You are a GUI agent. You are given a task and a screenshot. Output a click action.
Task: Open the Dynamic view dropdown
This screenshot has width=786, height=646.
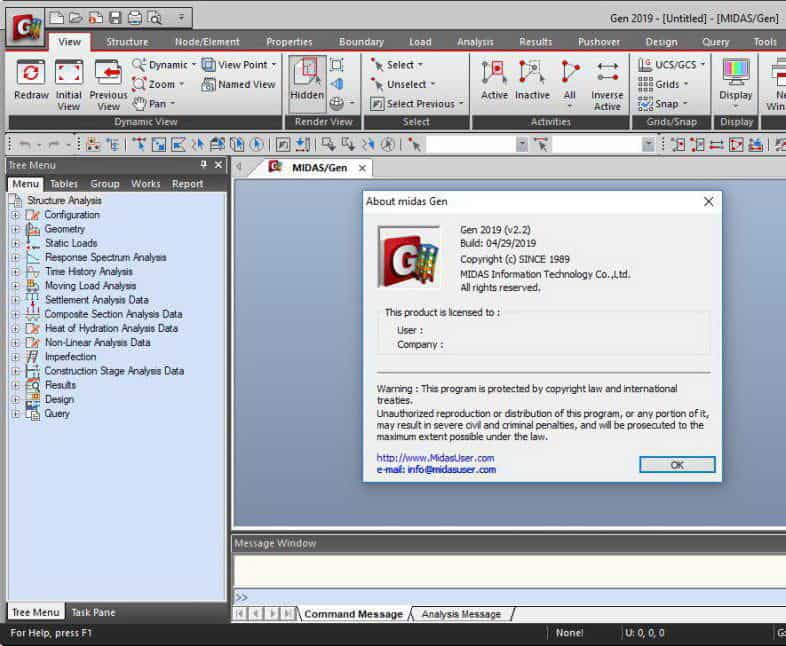(193, 65)
